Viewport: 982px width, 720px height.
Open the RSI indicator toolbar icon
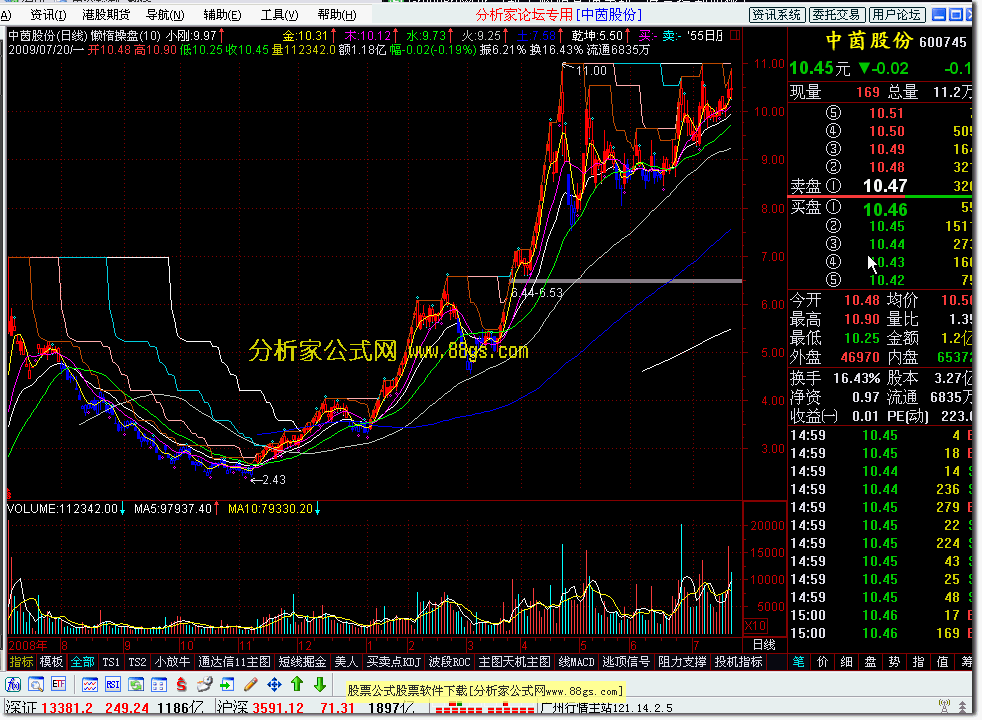pos(113,684)
